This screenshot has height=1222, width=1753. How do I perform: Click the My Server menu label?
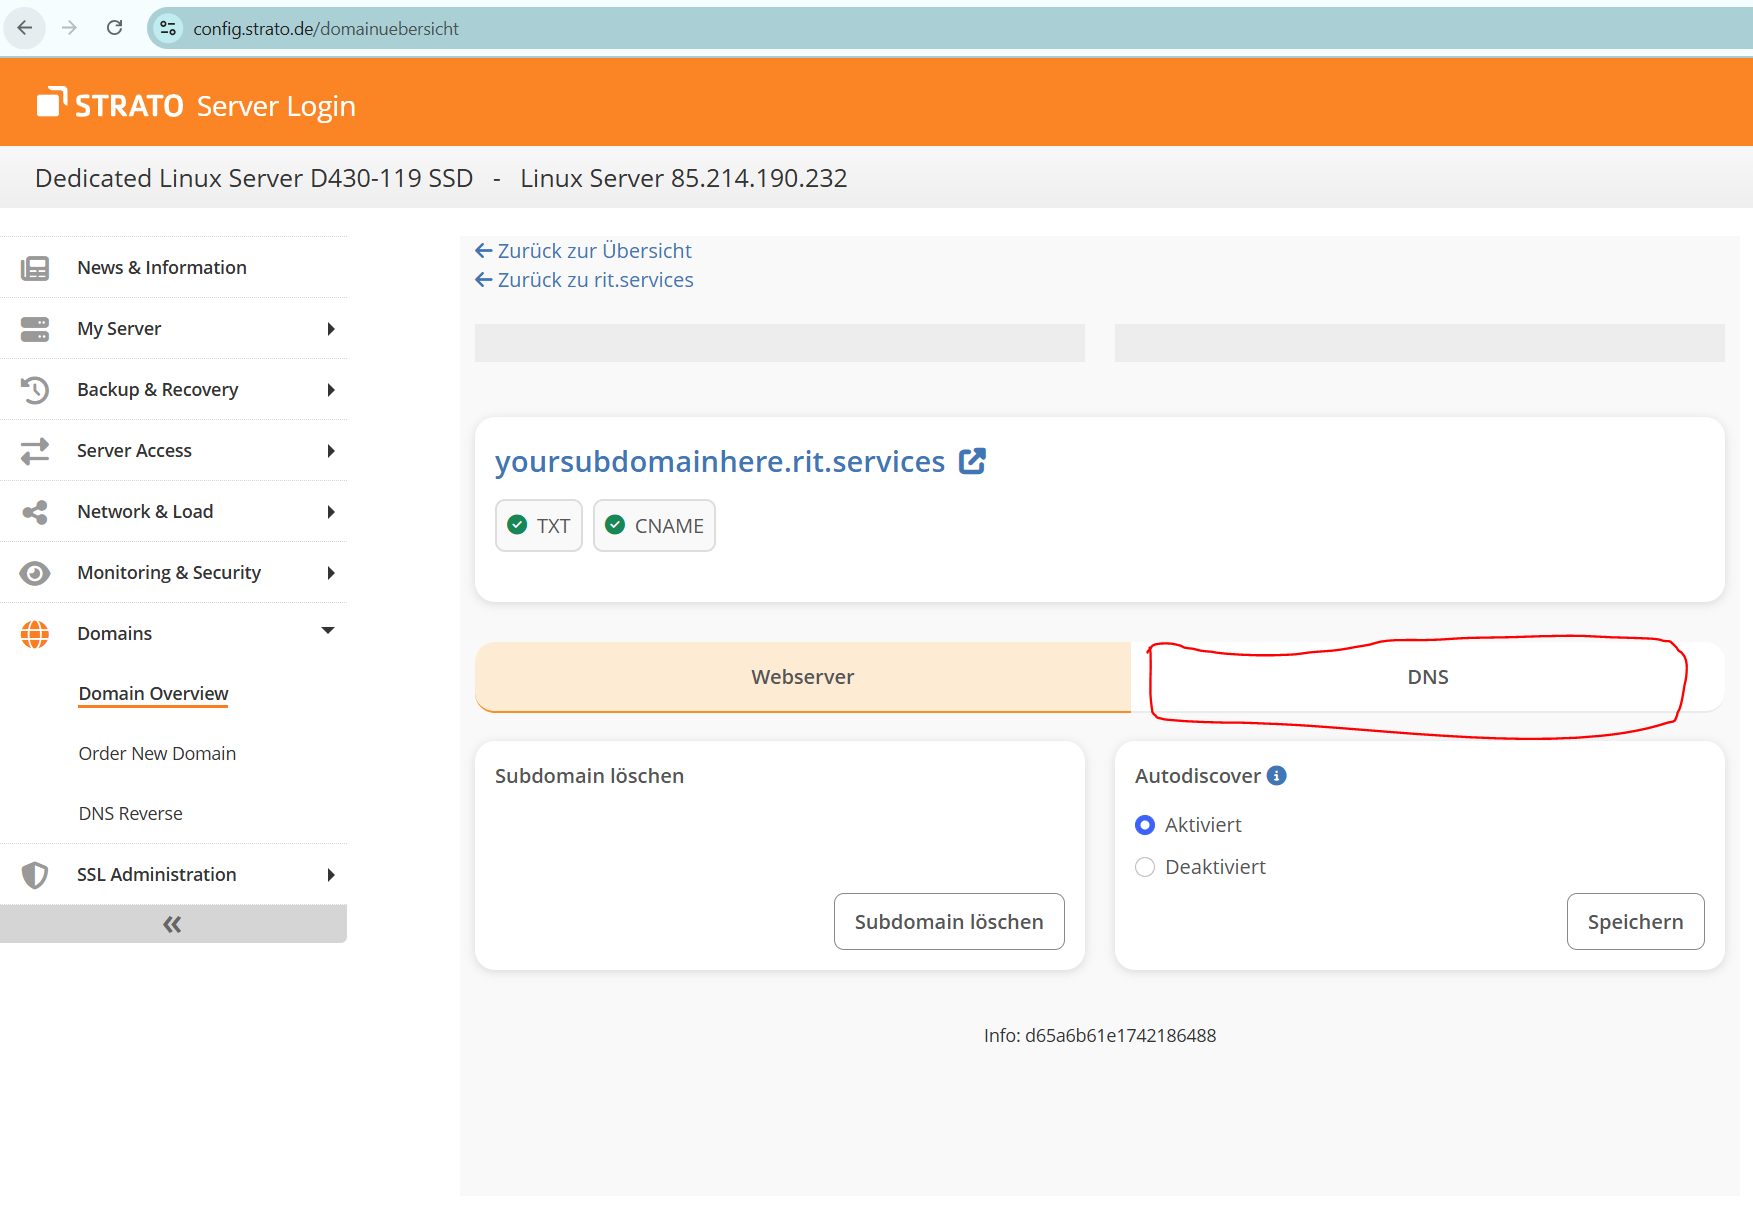[x=119, y=329]
